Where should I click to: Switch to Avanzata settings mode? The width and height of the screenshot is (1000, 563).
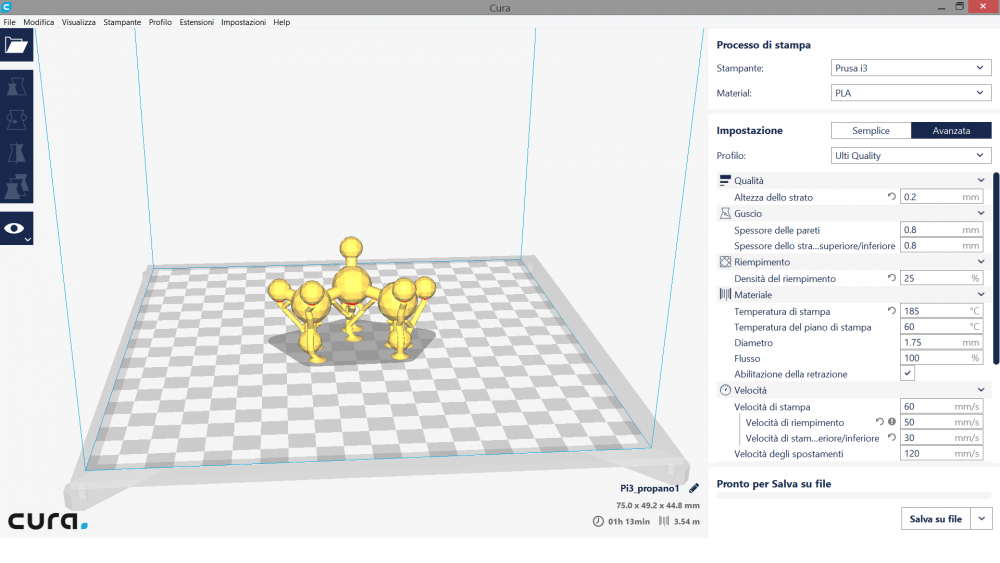click(x=951, y=131)
